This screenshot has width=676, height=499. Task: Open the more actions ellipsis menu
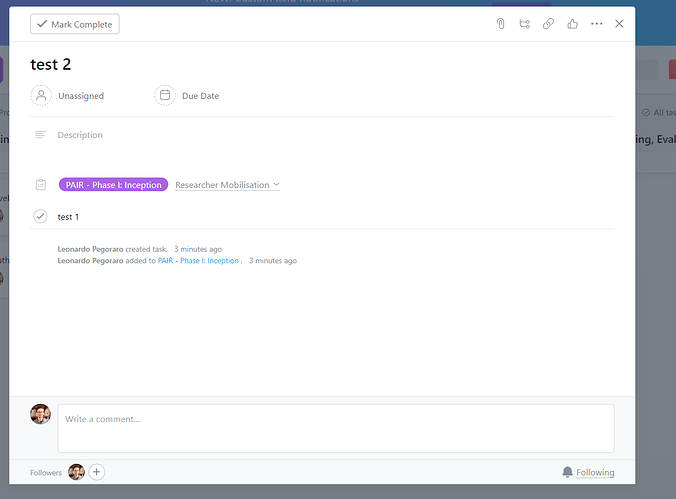pos(597,24)
